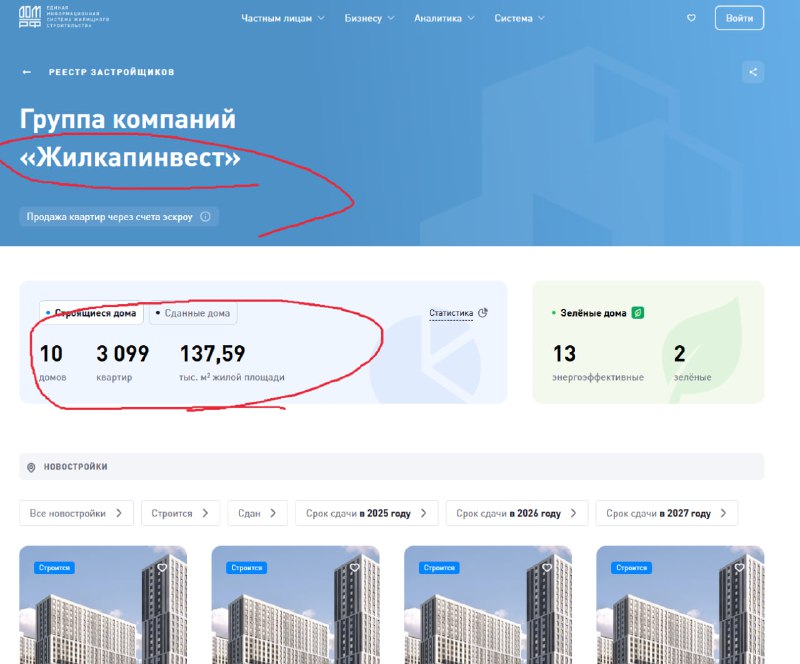Favorite the first building card heart
Screen dimensions: 800x664
tap(162, 568)
